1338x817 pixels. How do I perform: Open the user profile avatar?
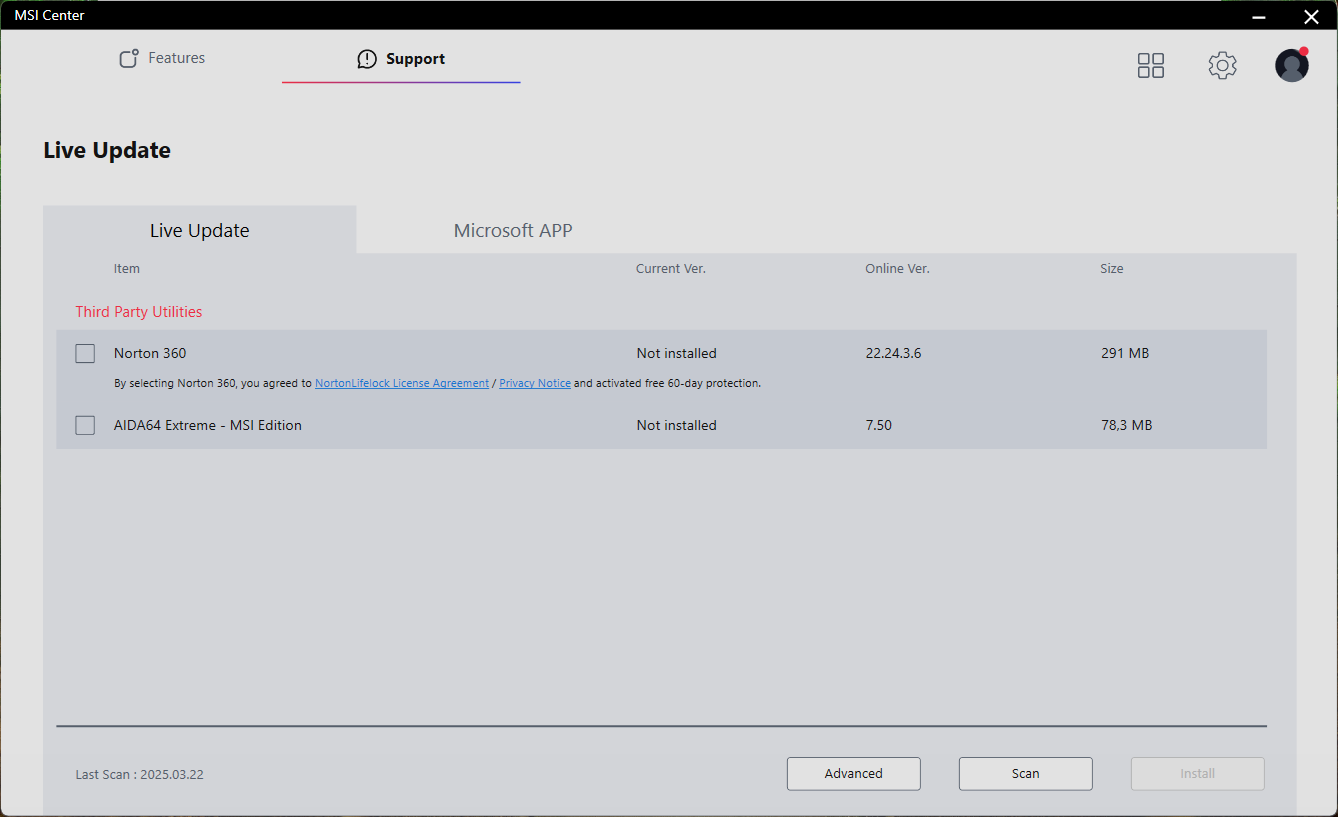[x=1292, y=65]
